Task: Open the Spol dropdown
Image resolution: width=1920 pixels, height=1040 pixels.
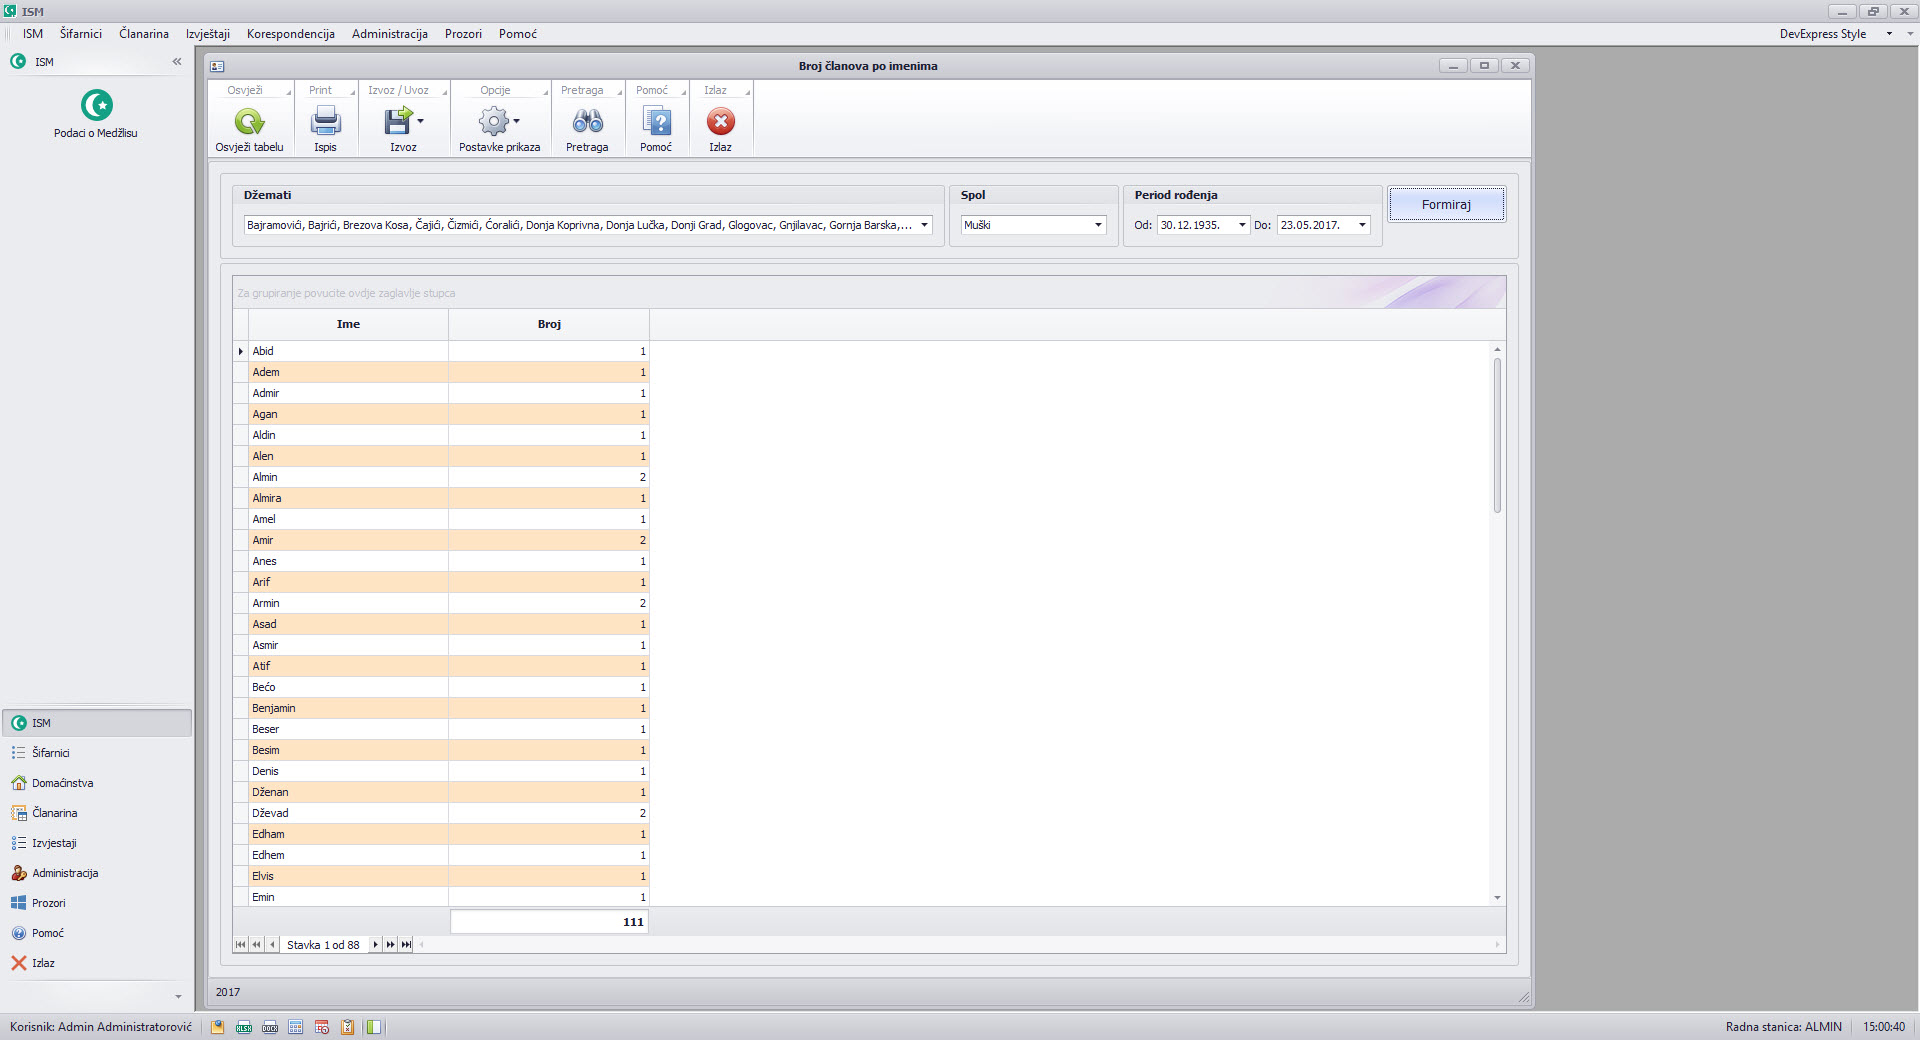Action: (x=1098, y=225)
